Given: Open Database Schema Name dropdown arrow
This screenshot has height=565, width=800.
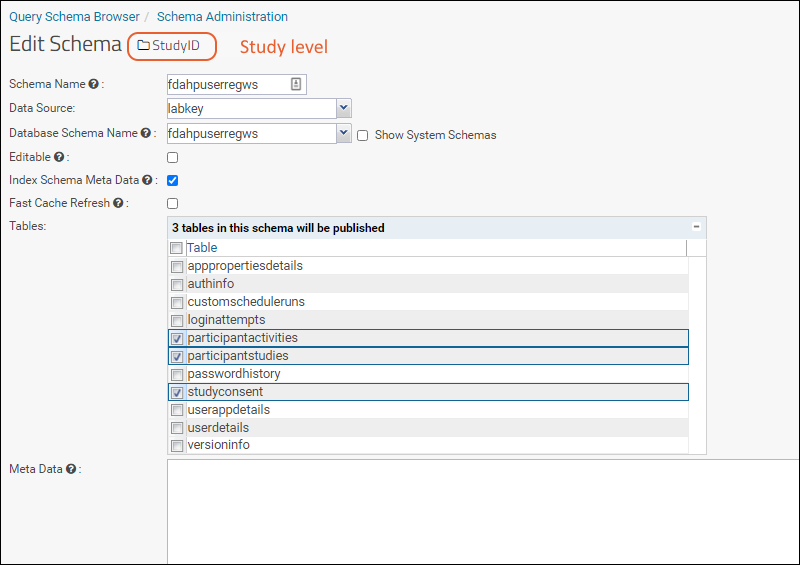Looking at the screenshot, I should click(x=343, y=133).
